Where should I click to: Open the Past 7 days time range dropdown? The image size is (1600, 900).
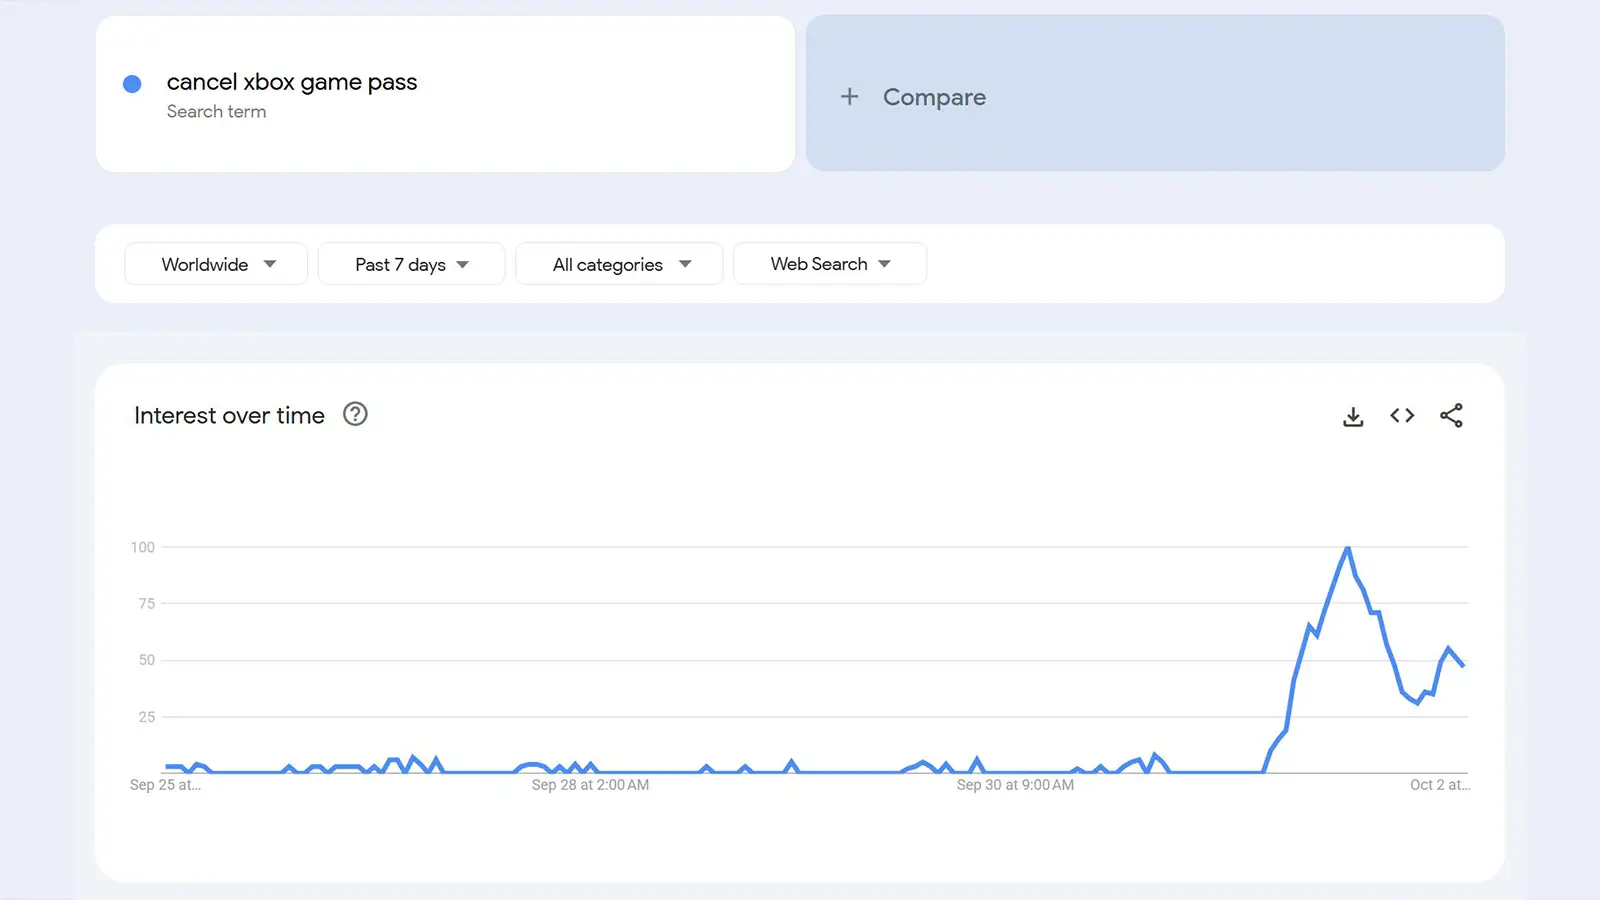[410, 264]
